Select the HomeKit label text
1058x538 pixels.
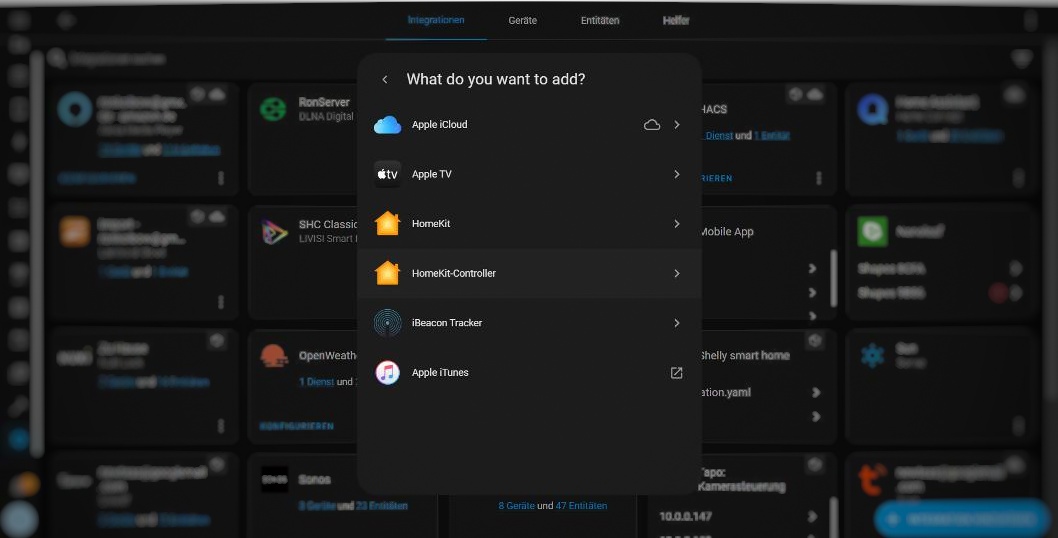tap(431, 223)
